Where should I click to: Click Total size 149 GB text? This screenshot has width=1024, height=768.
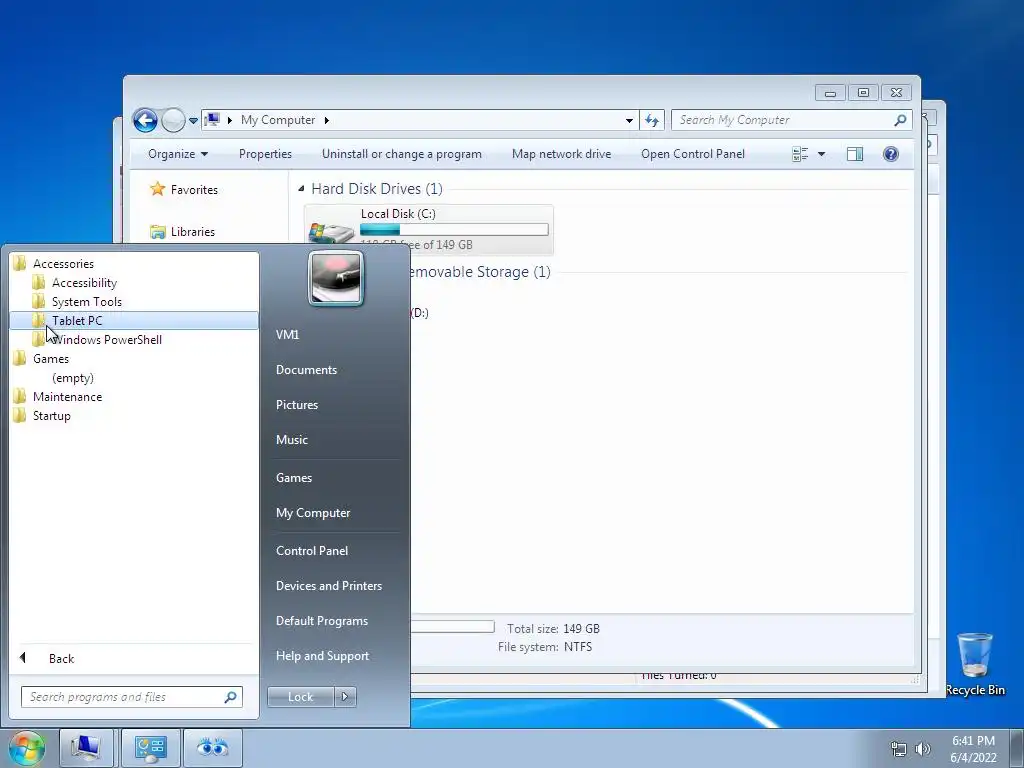(x=553, y=629)
